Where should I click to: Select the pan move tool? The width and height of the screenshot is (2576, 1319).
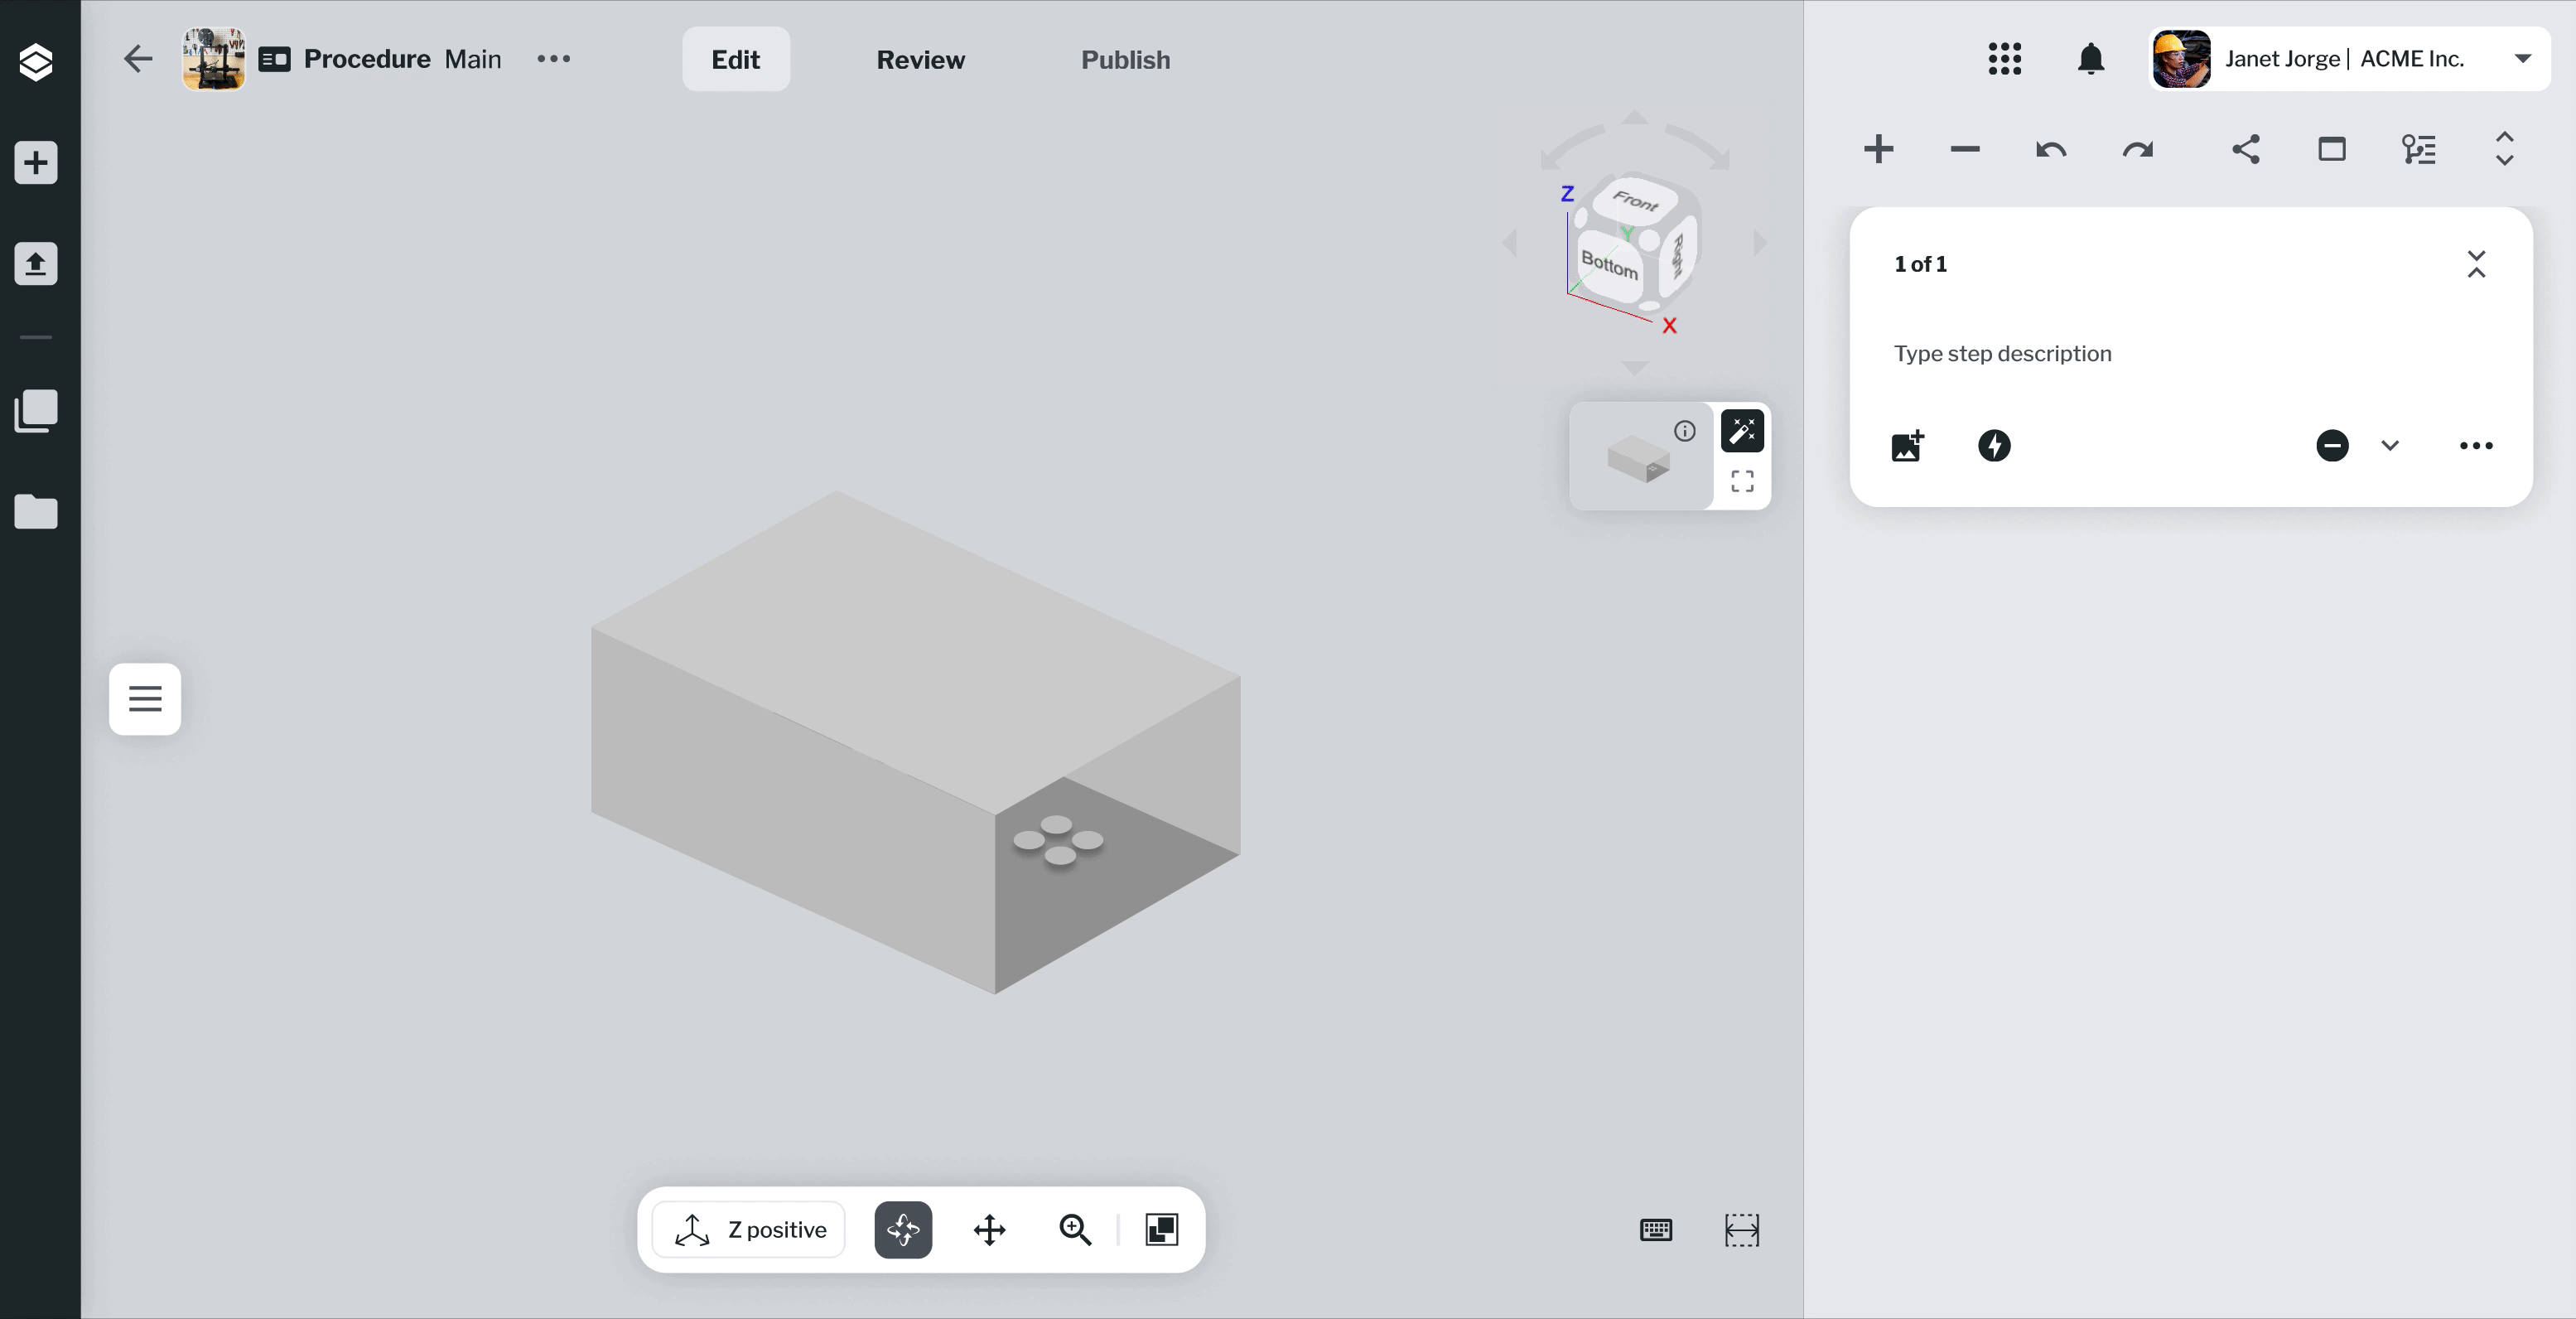coord(989,1230)
